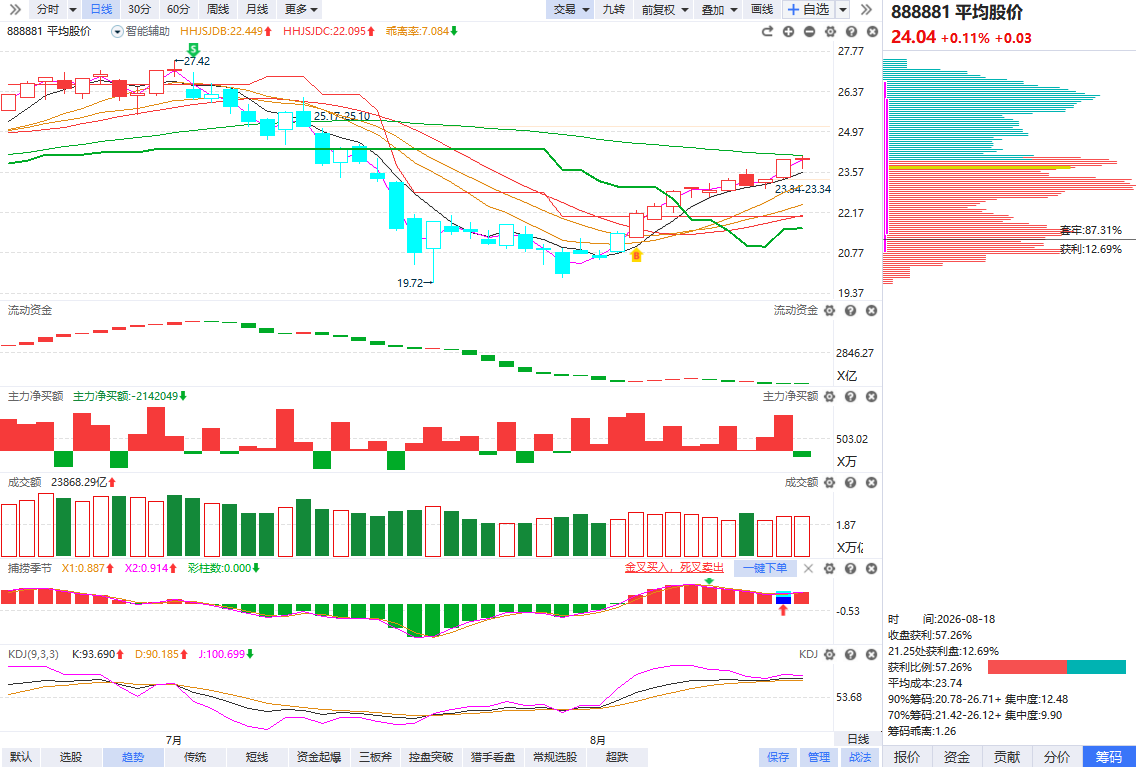1136x767 pixels.
Task: Open settings gear for 流动资金 indicator panel
Action: click(830, 311)
